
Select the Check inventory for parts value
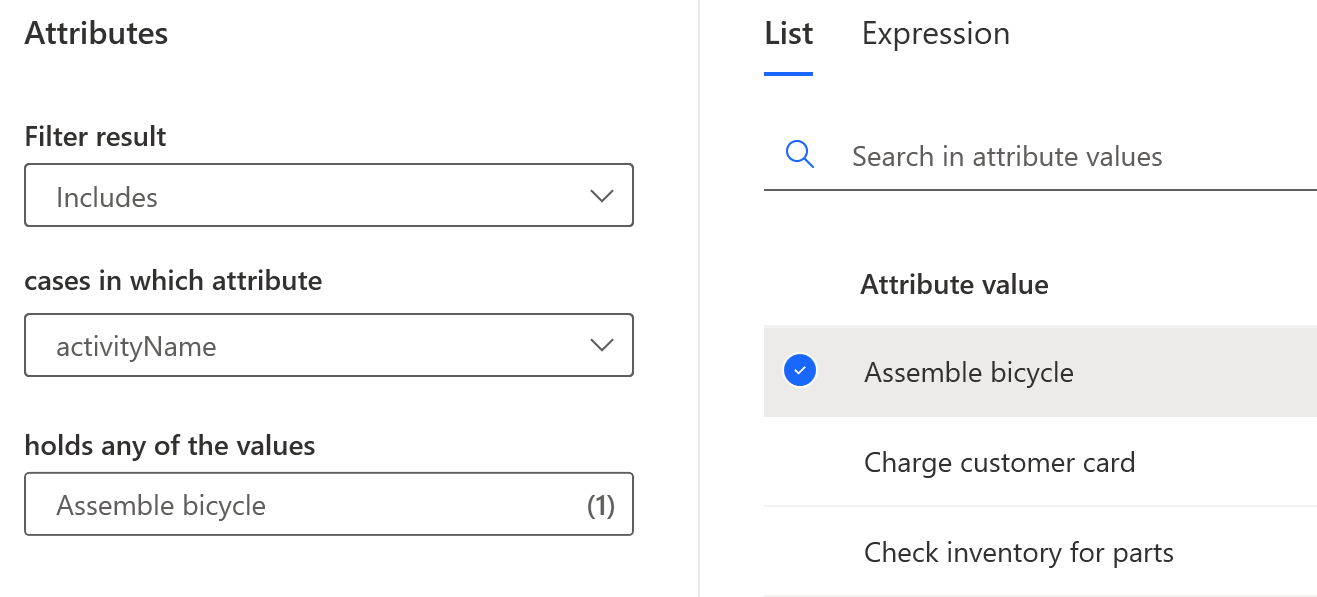1018,552
